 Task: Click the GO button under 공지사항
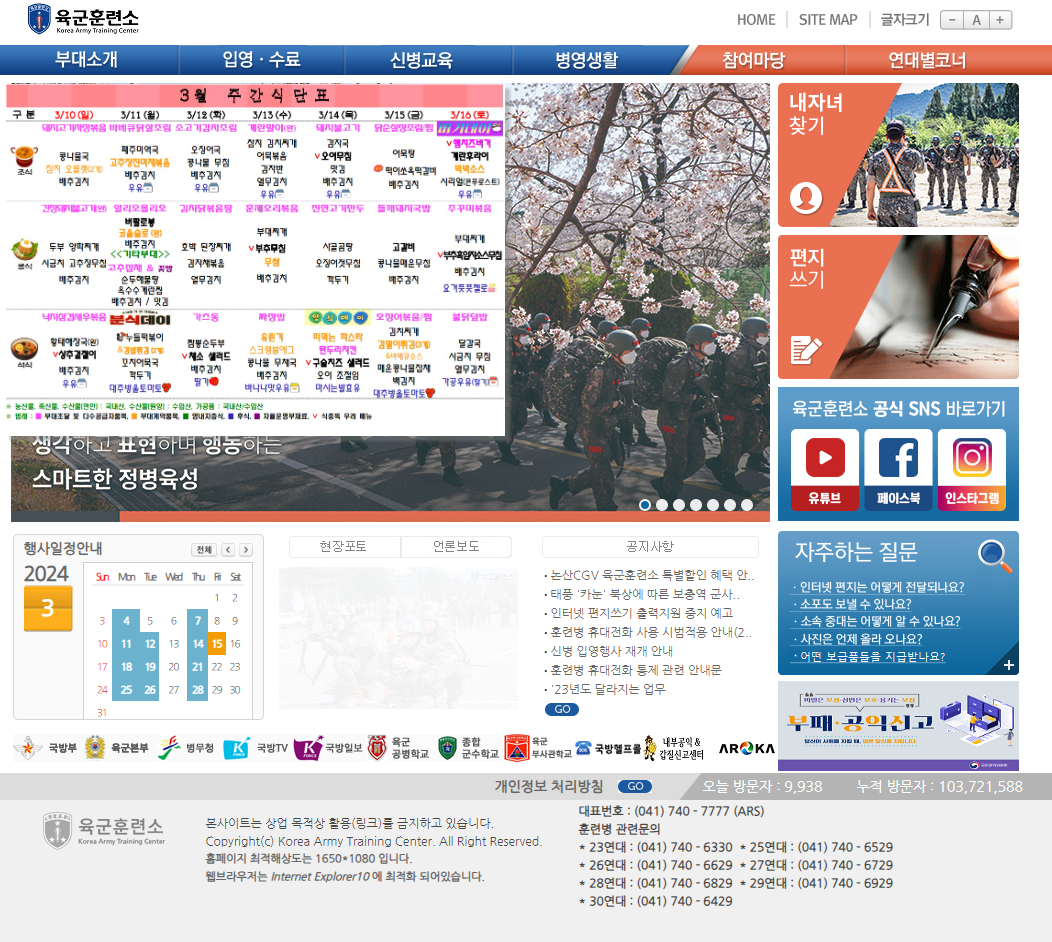561,709
